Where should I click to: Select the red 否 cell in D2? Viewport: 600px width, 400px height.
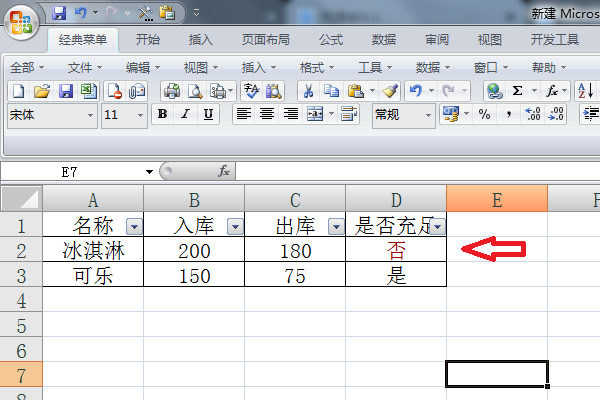pos(396,251)
